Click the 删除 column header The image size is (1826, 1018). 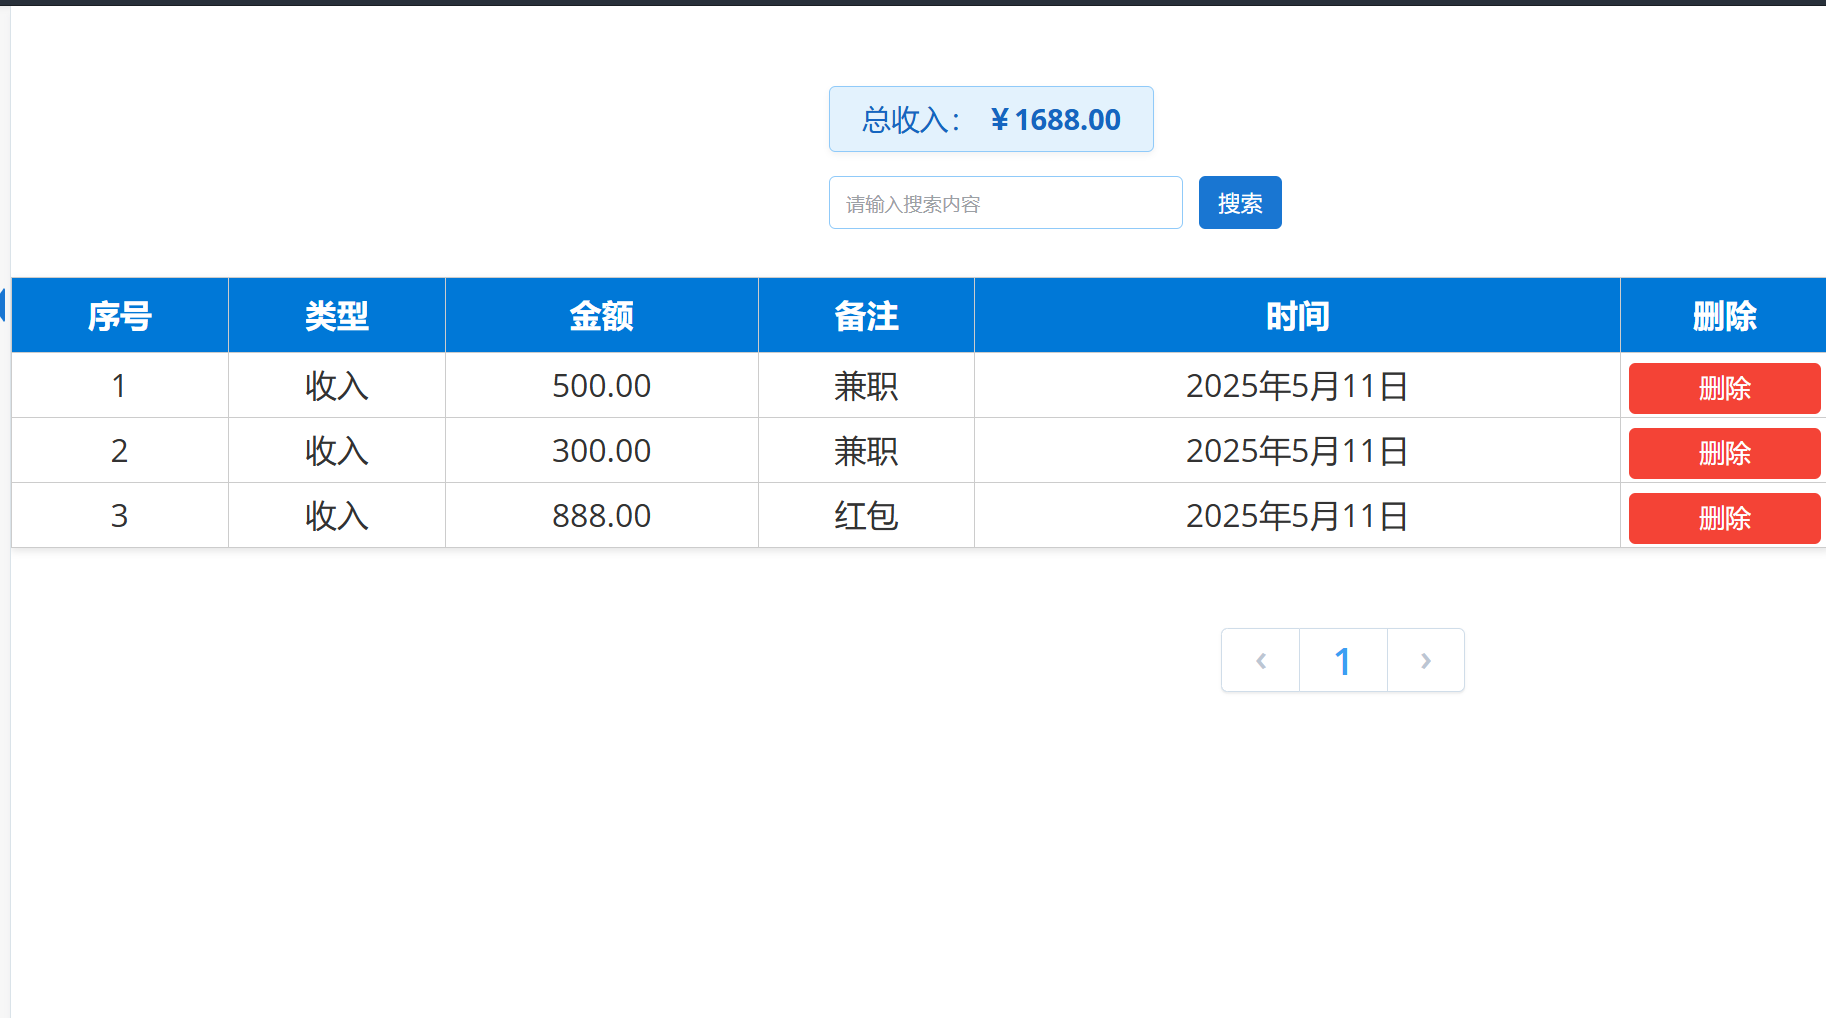(x=1724, y=316)
